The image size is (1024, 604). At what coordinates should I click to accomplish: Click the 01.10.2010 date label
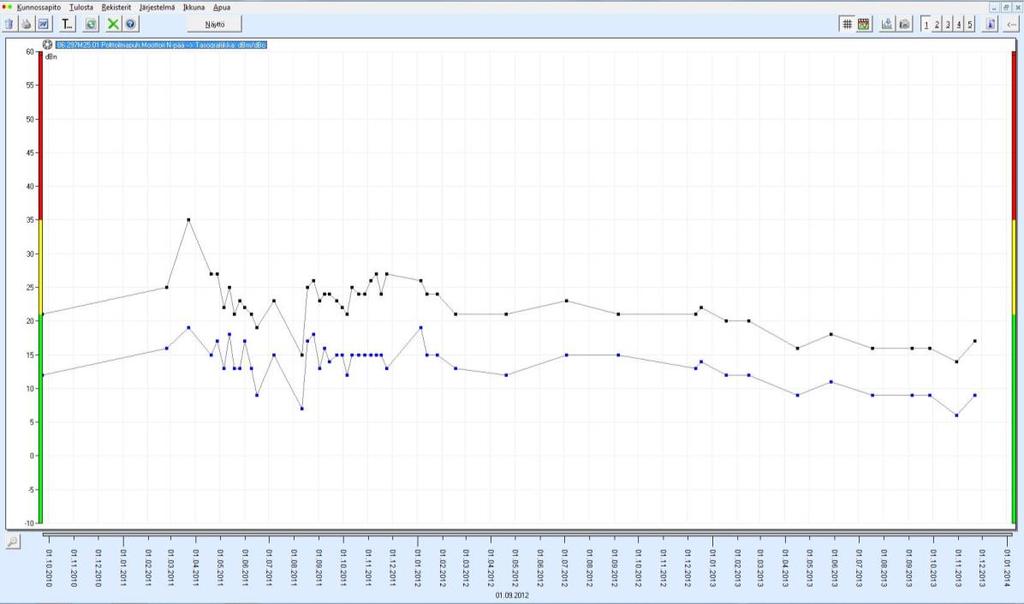pyautogui.click(x=49, y=567)
